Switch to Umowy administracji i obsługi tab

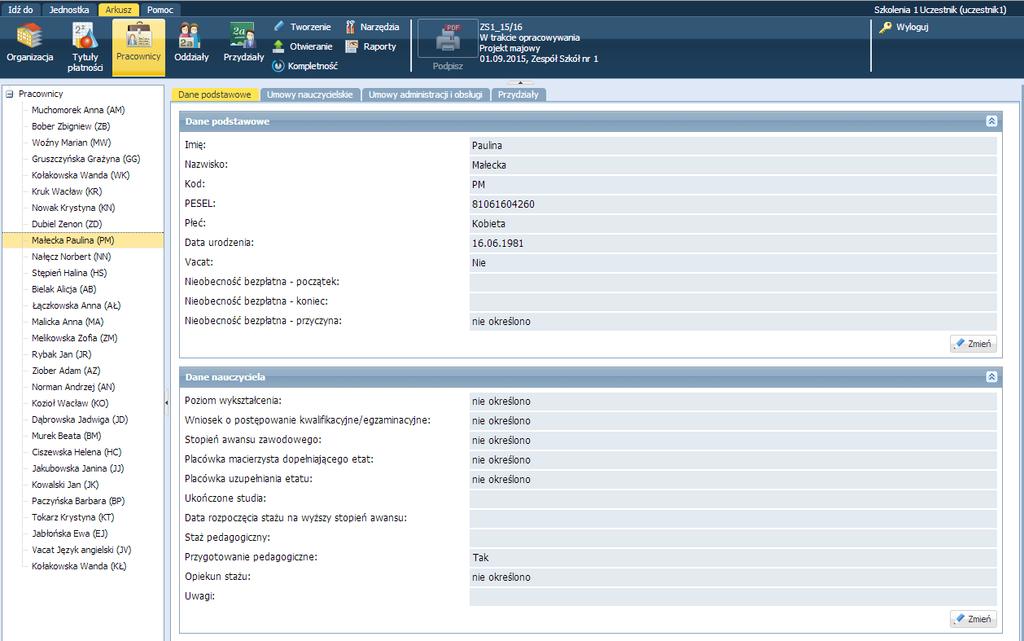425,95
